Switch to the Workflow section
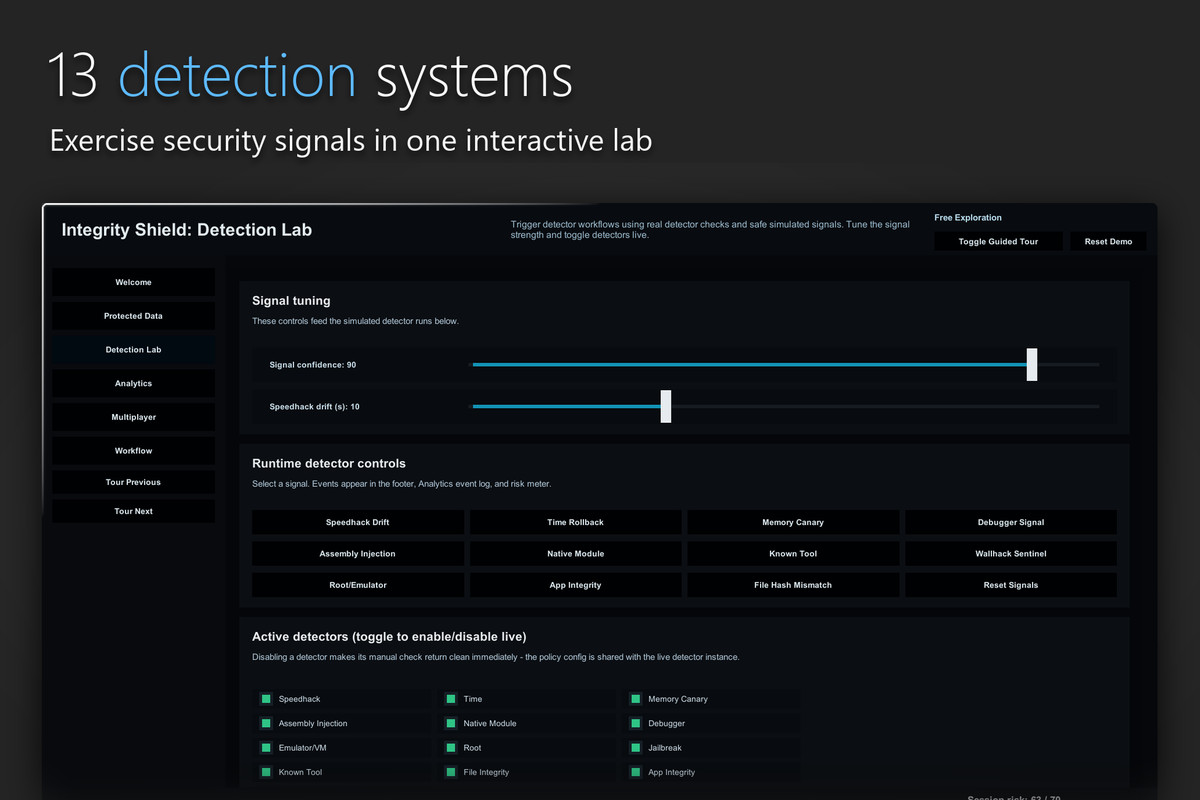The width and height of the screenshot is (1200, 800). (133, 451)
